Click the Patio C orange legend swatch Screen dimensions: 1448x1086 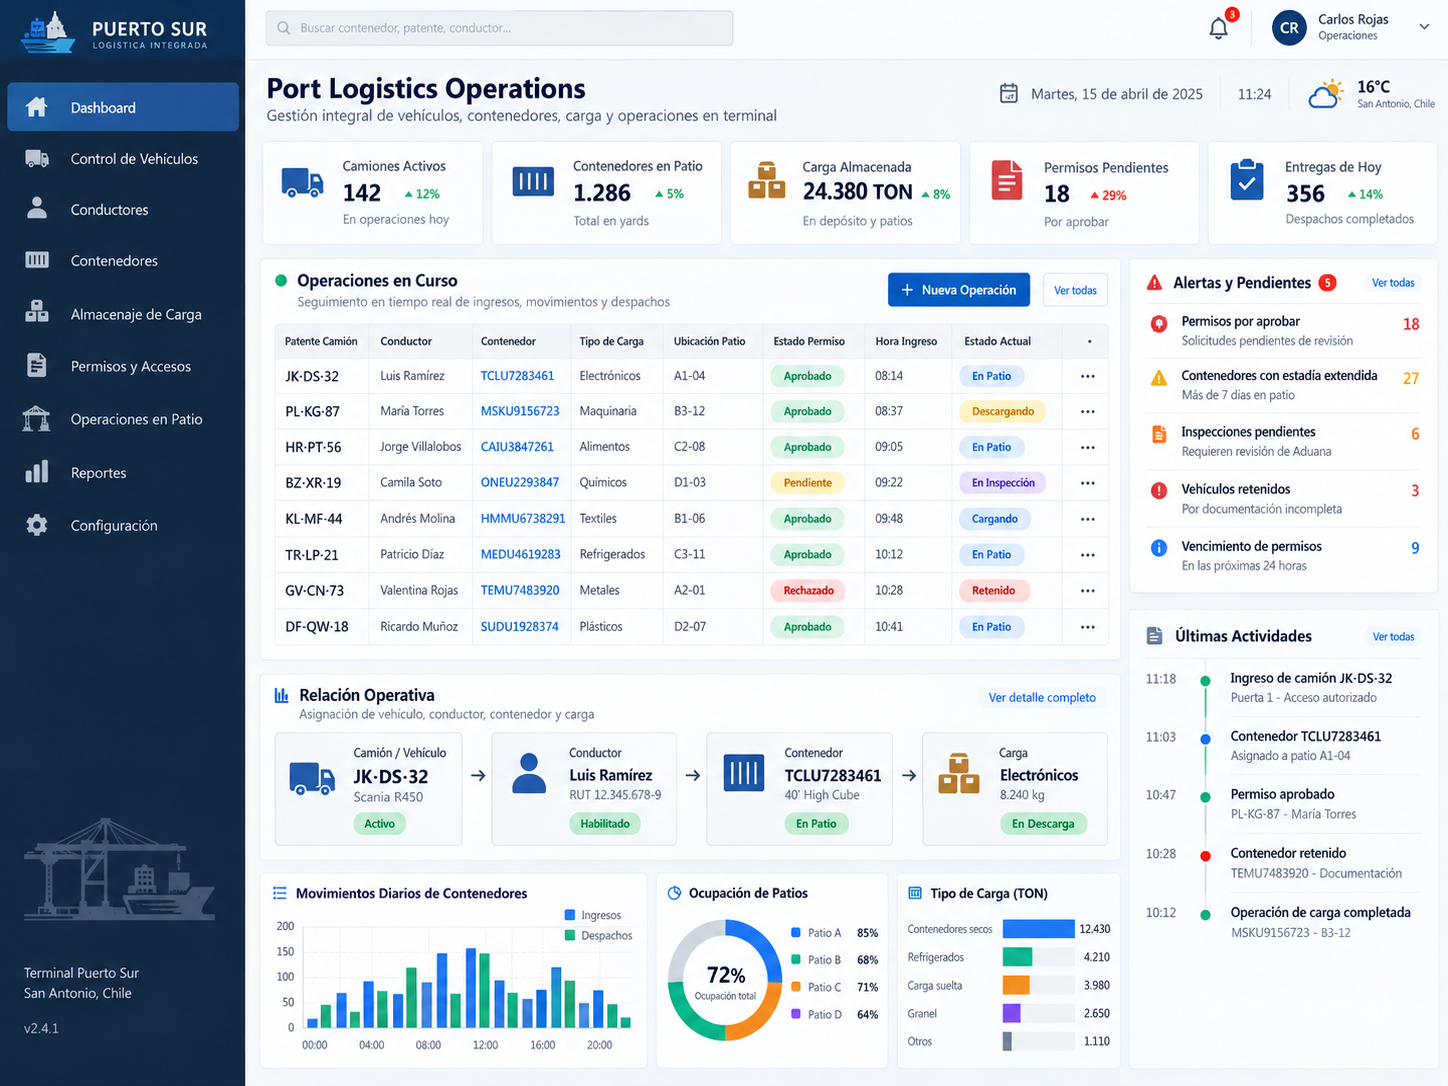[x=796, y=987]
